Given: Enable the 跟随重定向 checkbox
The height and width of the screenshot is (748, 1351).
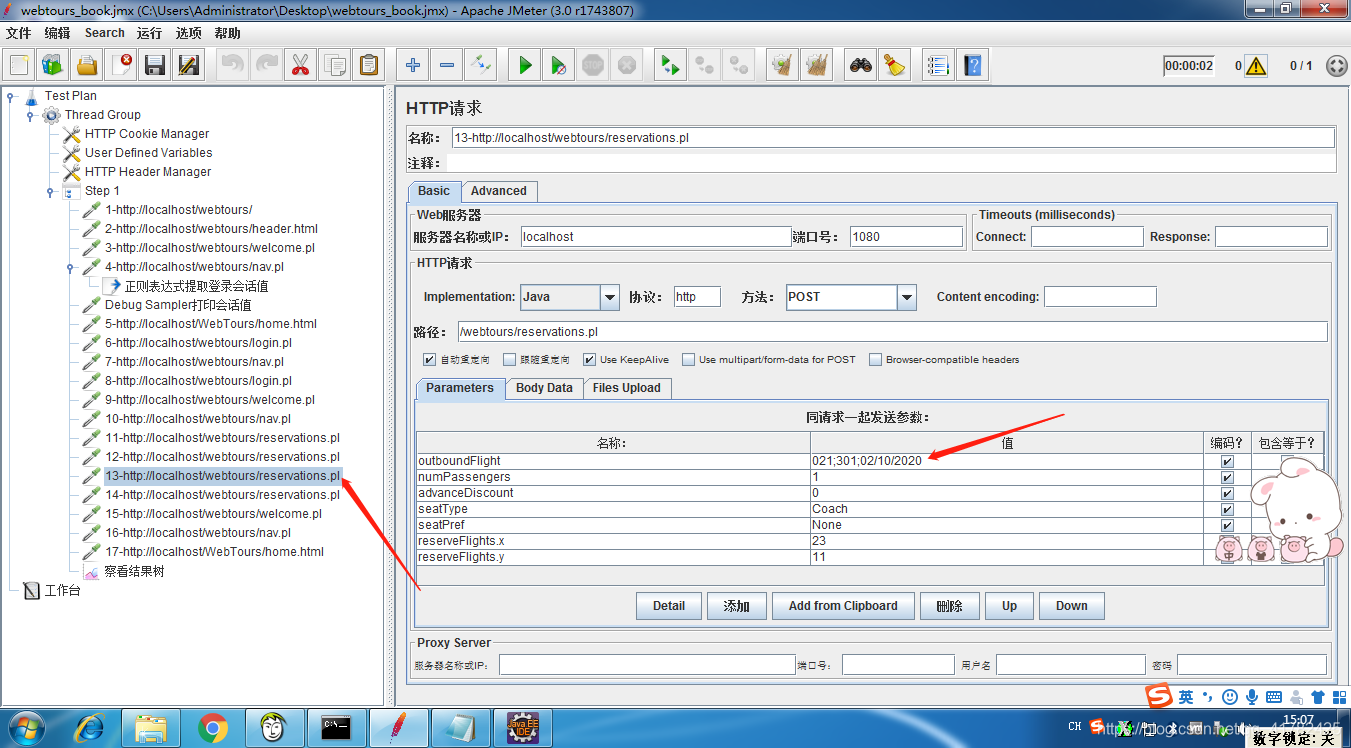Looking at the screenshot, I should pos(509,360).
